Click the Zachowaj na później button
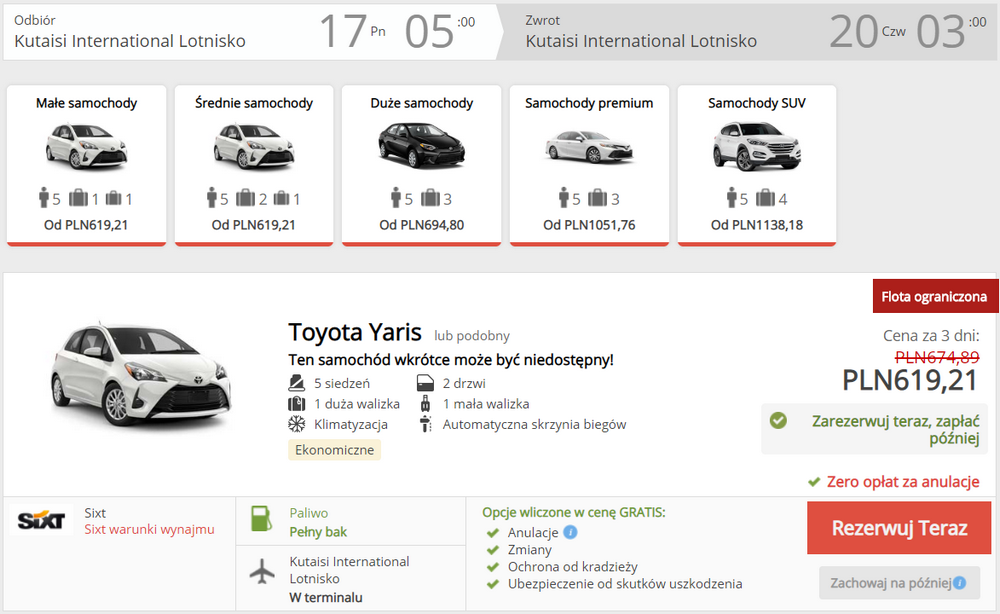Image resolution: width=1000 pixels, height=614 pixels. (x=899, y=583)
